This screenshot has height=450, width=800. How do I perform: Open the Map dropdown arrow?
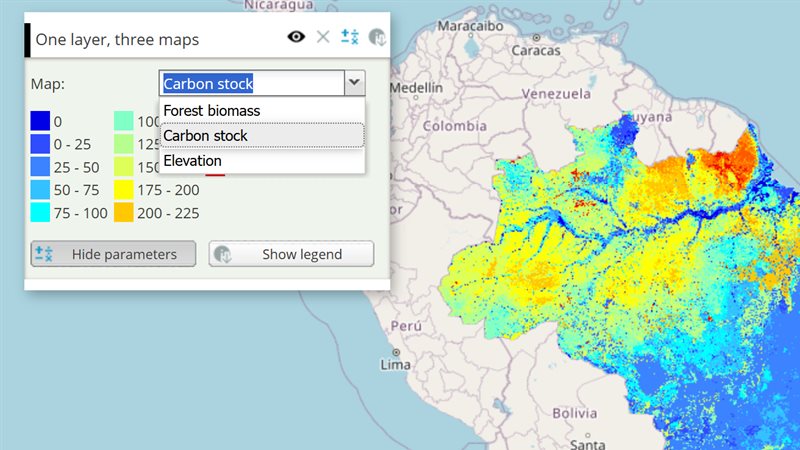[x=355, y=83]
